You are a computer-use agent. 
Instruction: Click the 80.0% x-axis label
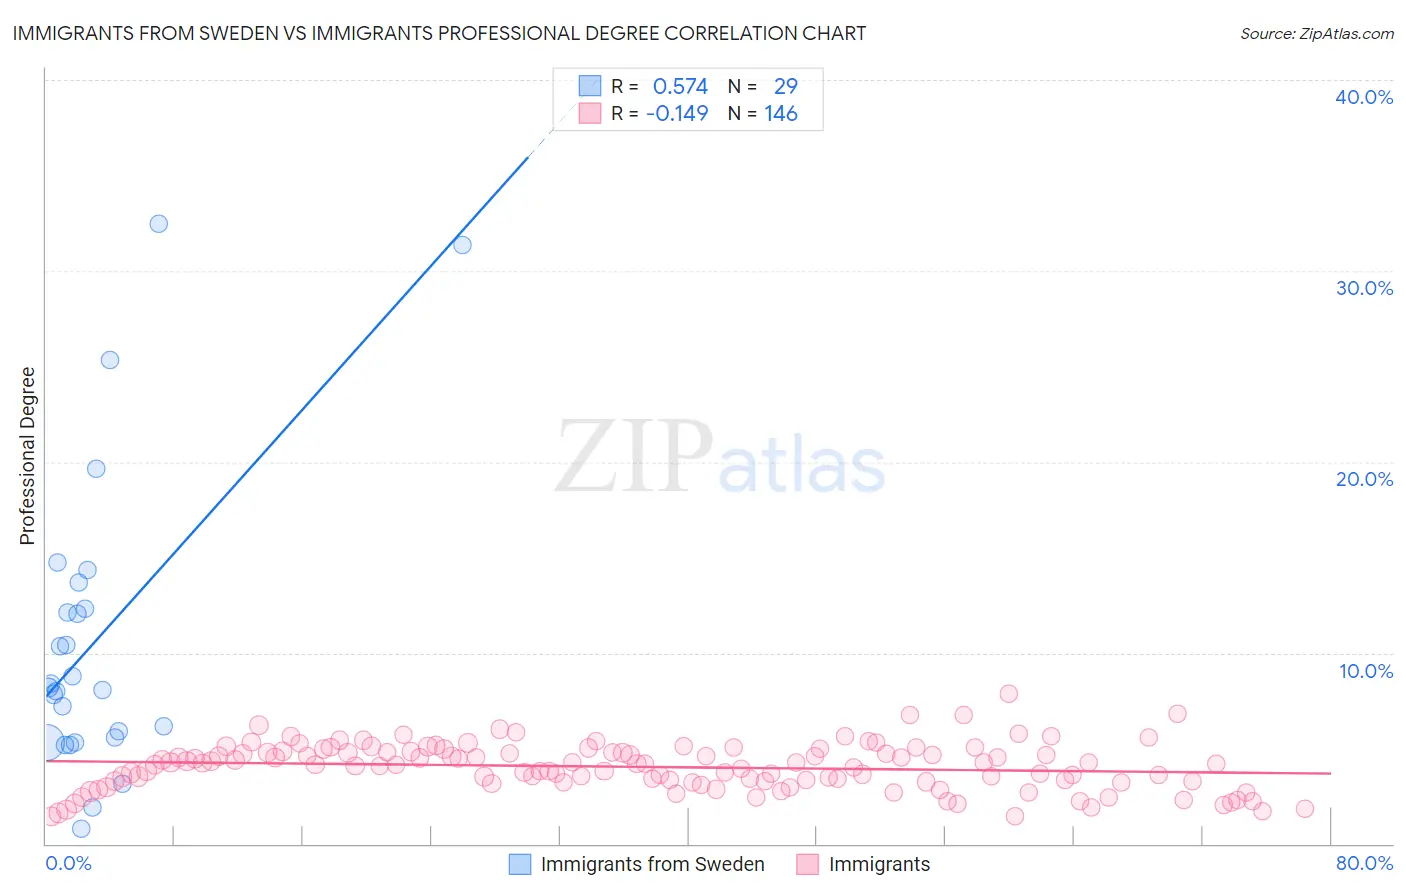pyautogui.click(x=1364, y=863)
